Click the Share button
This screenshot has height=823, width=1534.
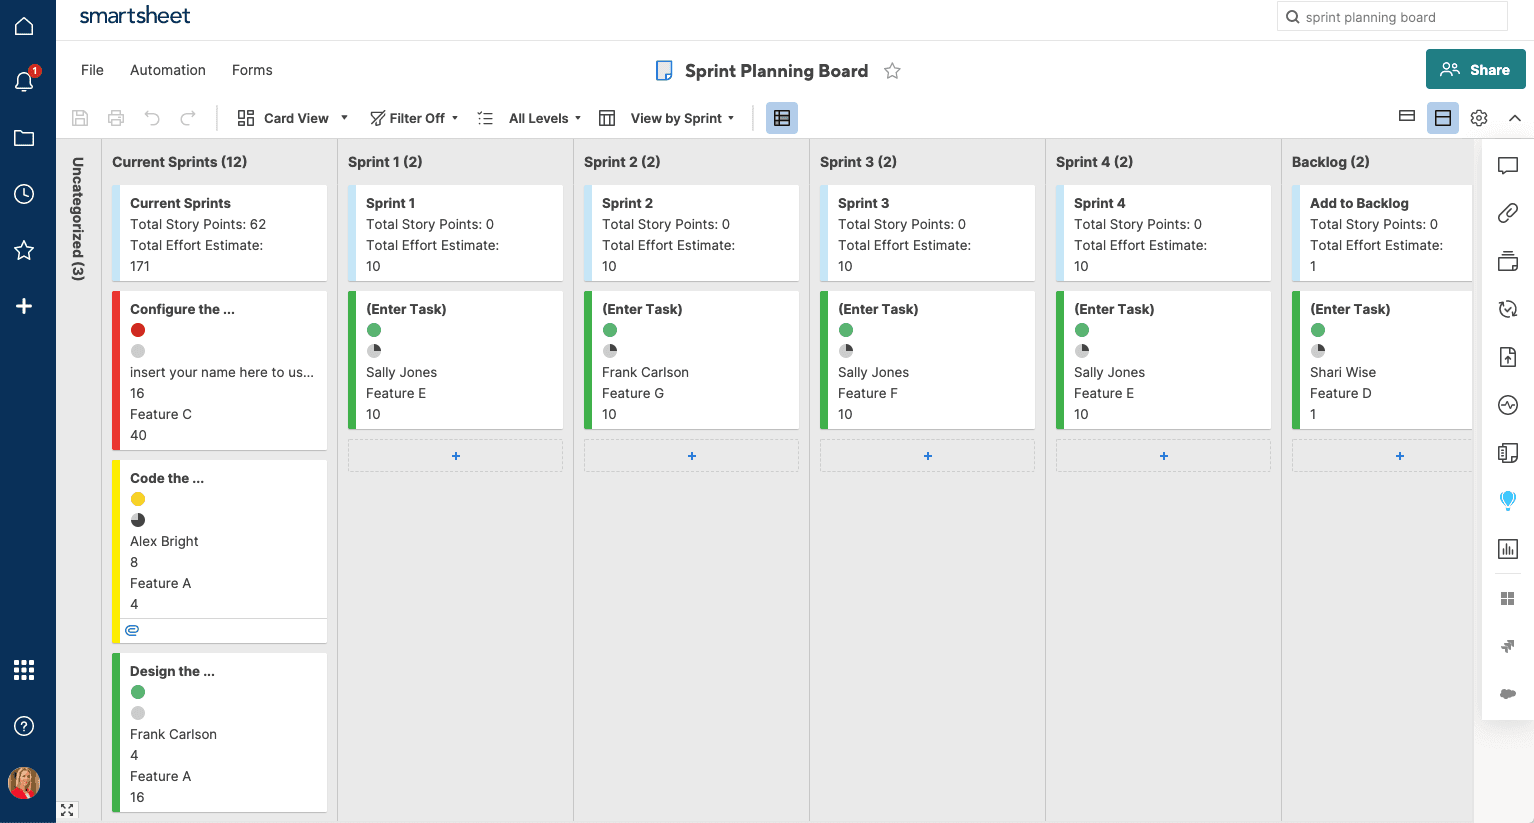pyautogui.click(x=1475, y=70)
